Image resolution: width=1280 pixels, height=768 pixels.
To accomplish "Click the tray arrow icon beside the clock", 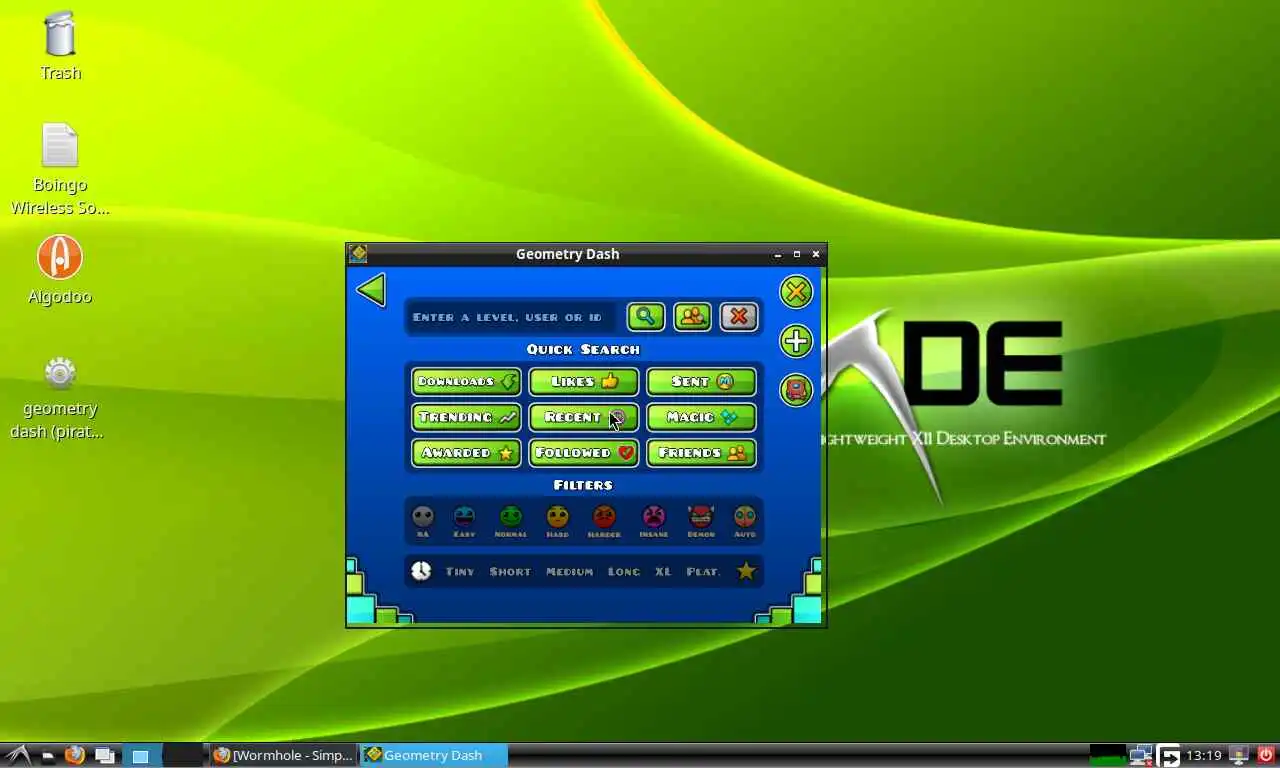I will pyautogui.click(x=1169, y=755).
